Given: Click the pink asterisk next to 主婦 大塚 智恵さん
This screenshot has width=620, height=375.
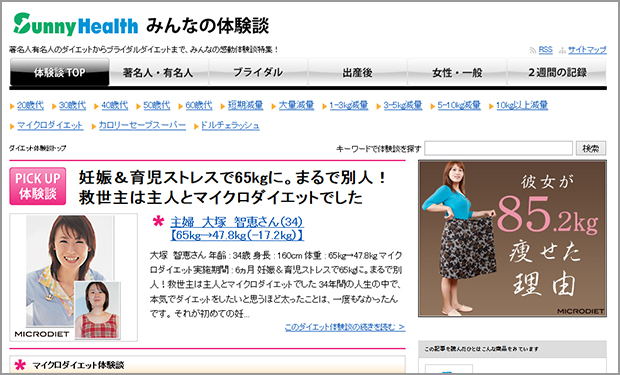Looking at the screenshot, I should [158, 222].
